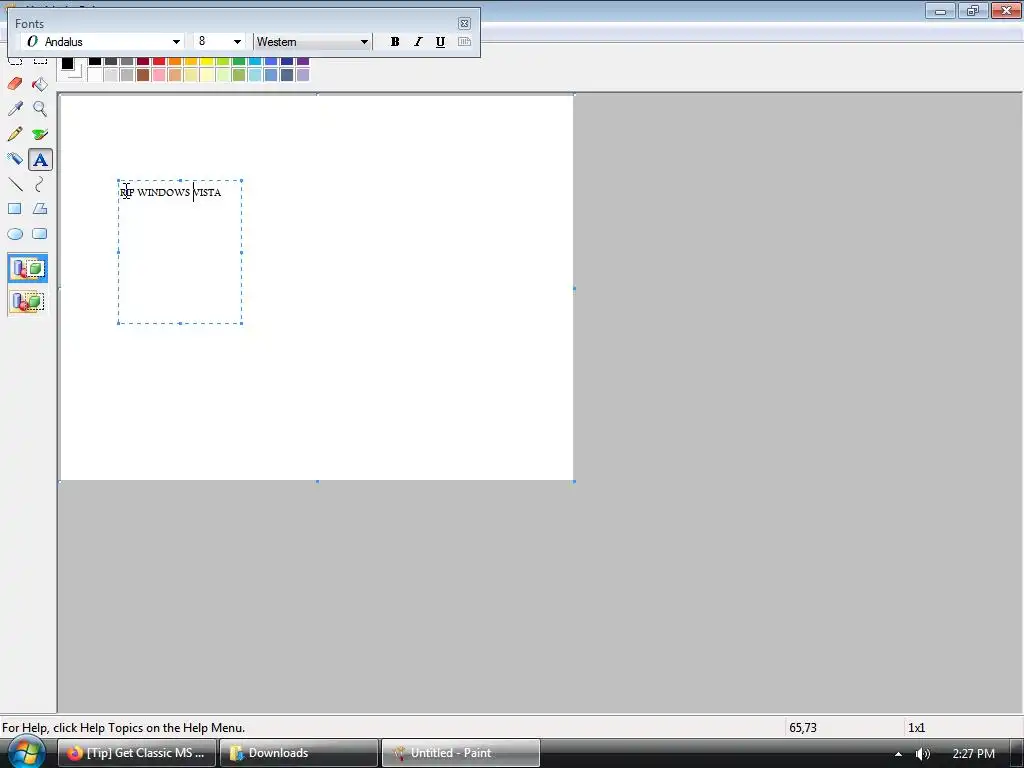Toggle Italic in the Fonts toolbar
This screenshot has height=768, width=1024.
point(418,42)
